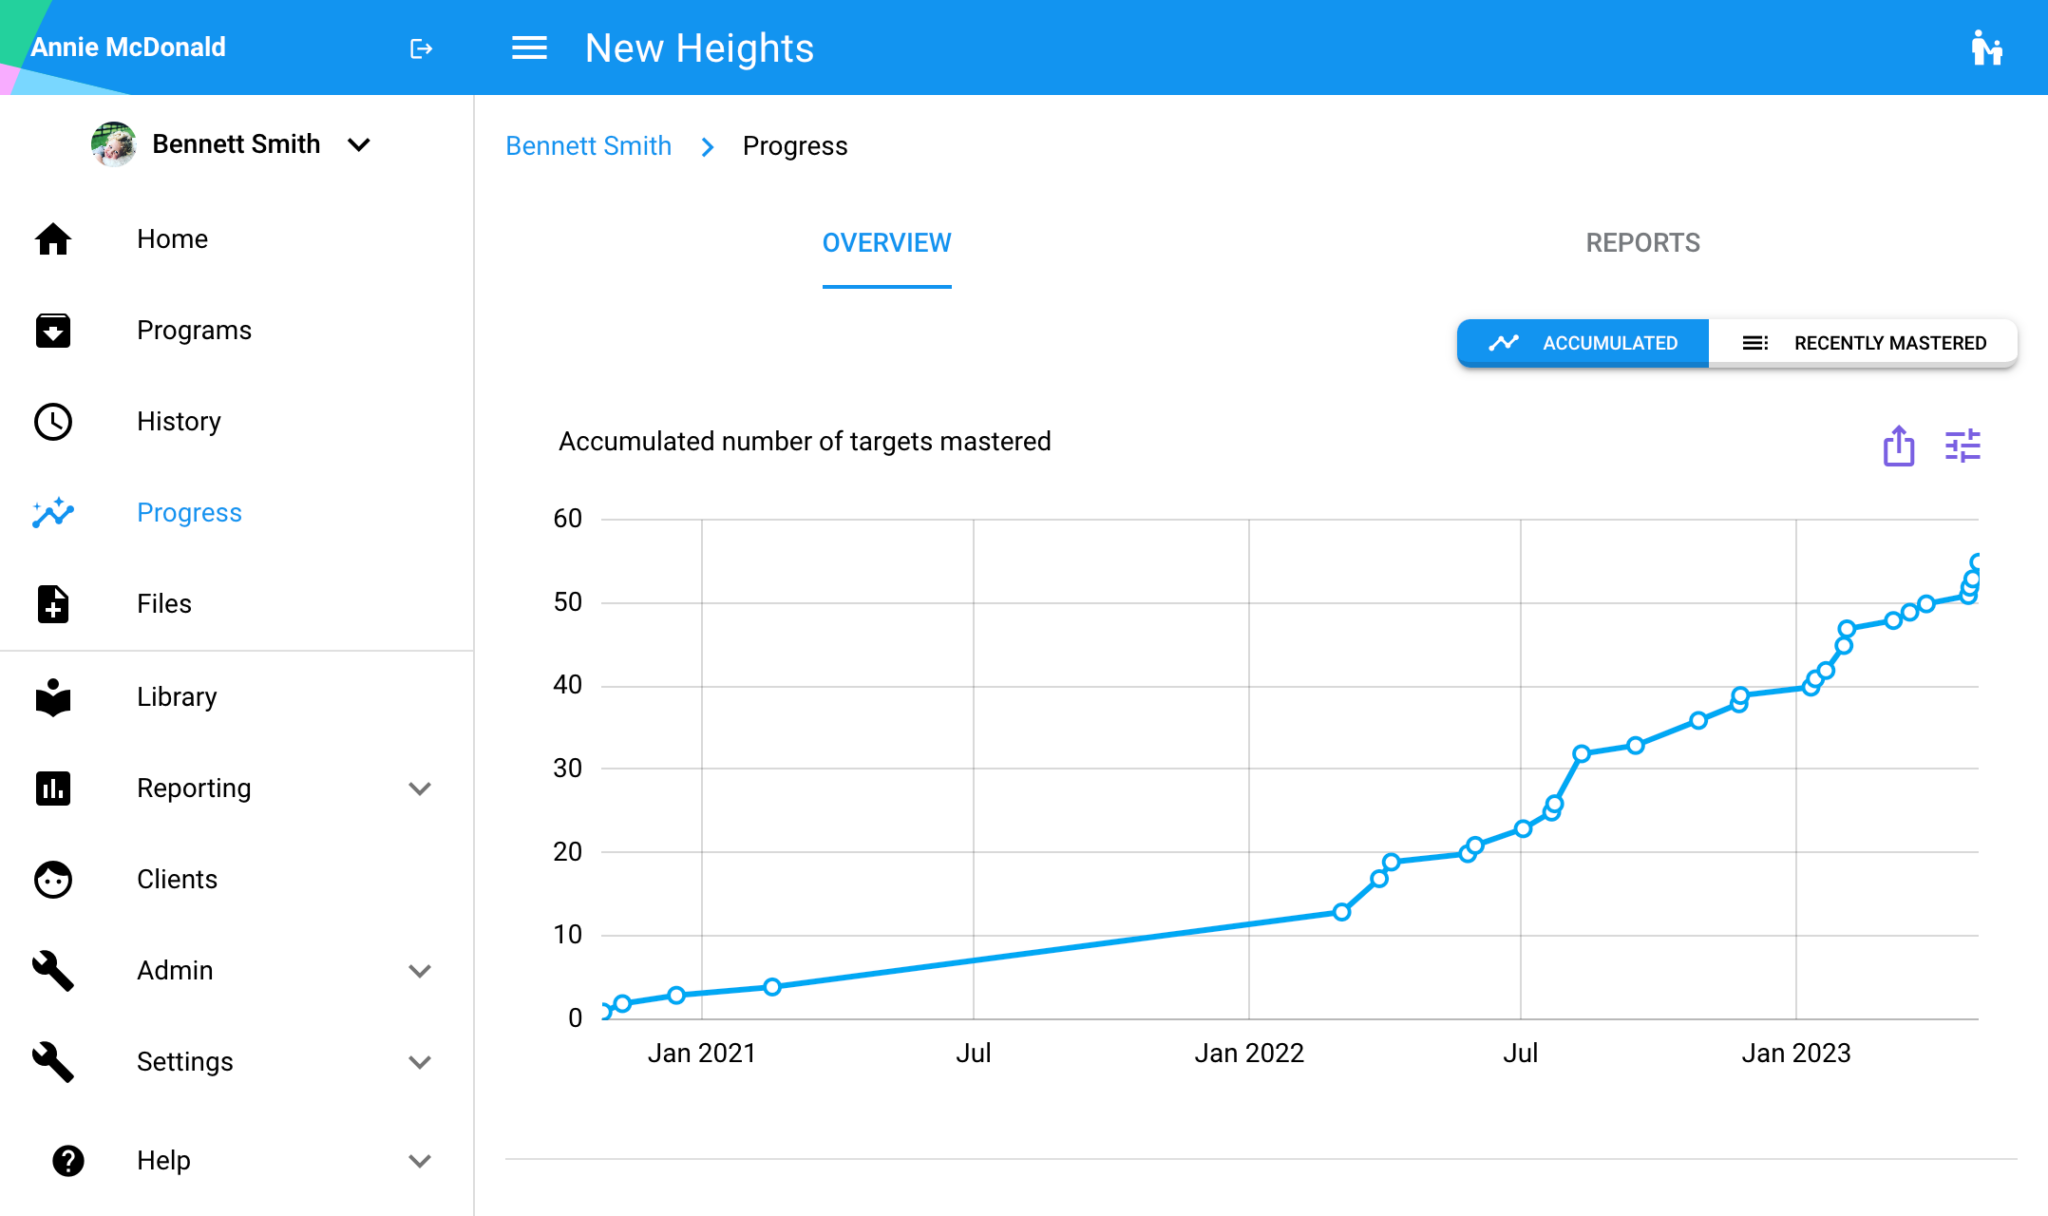Click the logout icon beside Annie McDonald
The width and height of the screenshot is (2048, 1216).
[421, 48]
